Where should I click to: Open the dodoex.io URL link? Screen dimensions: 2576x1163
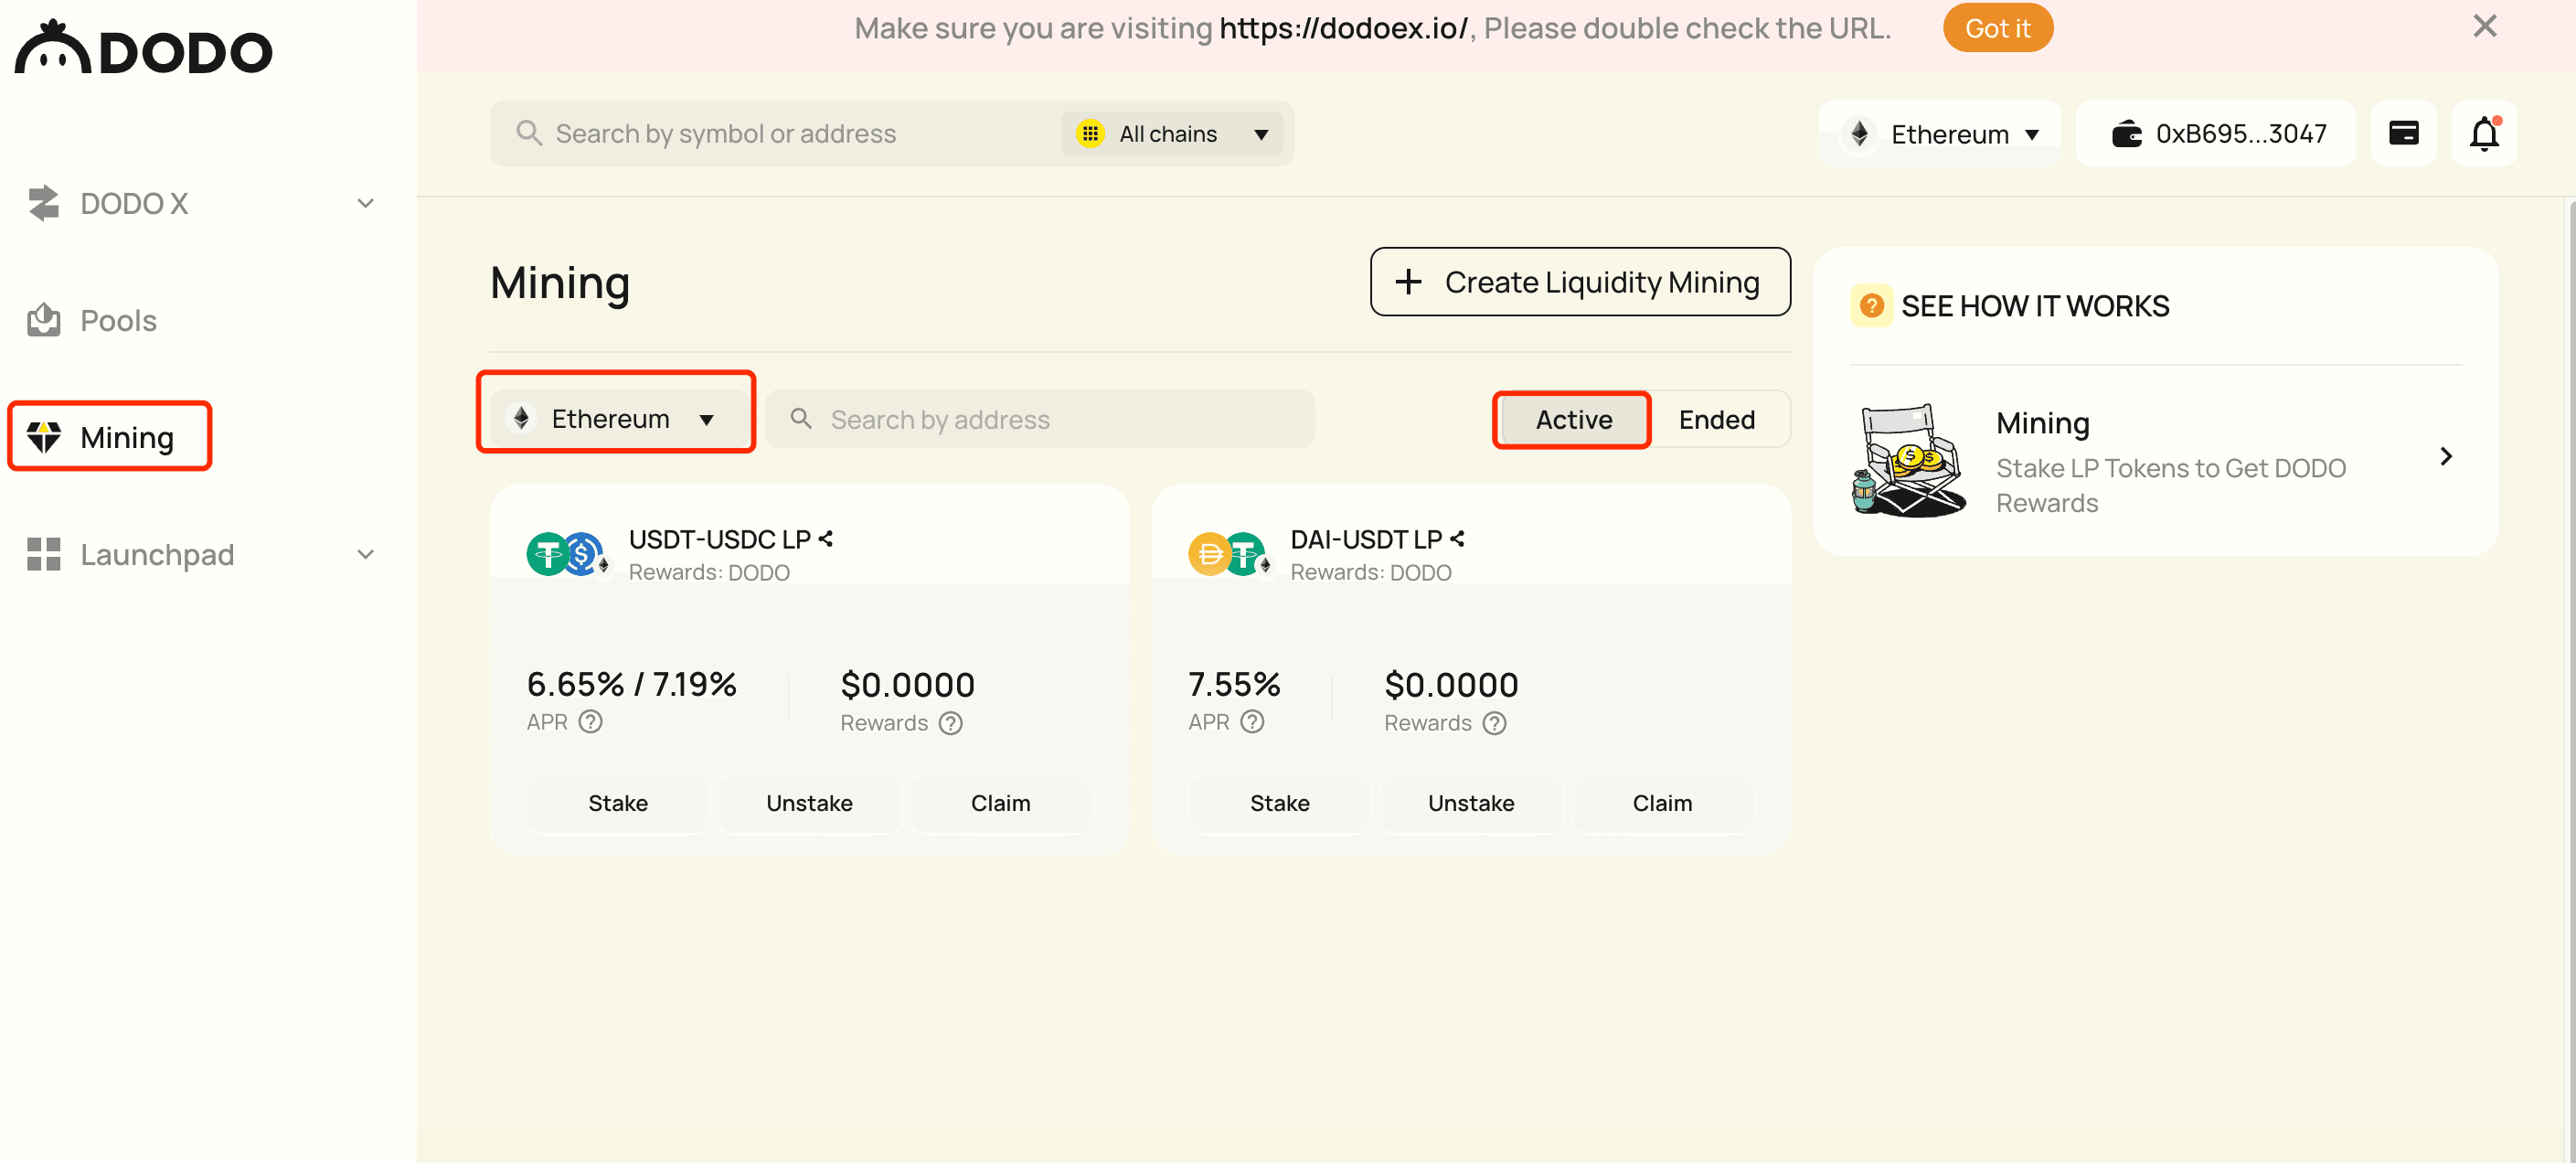pos(1343,28)
